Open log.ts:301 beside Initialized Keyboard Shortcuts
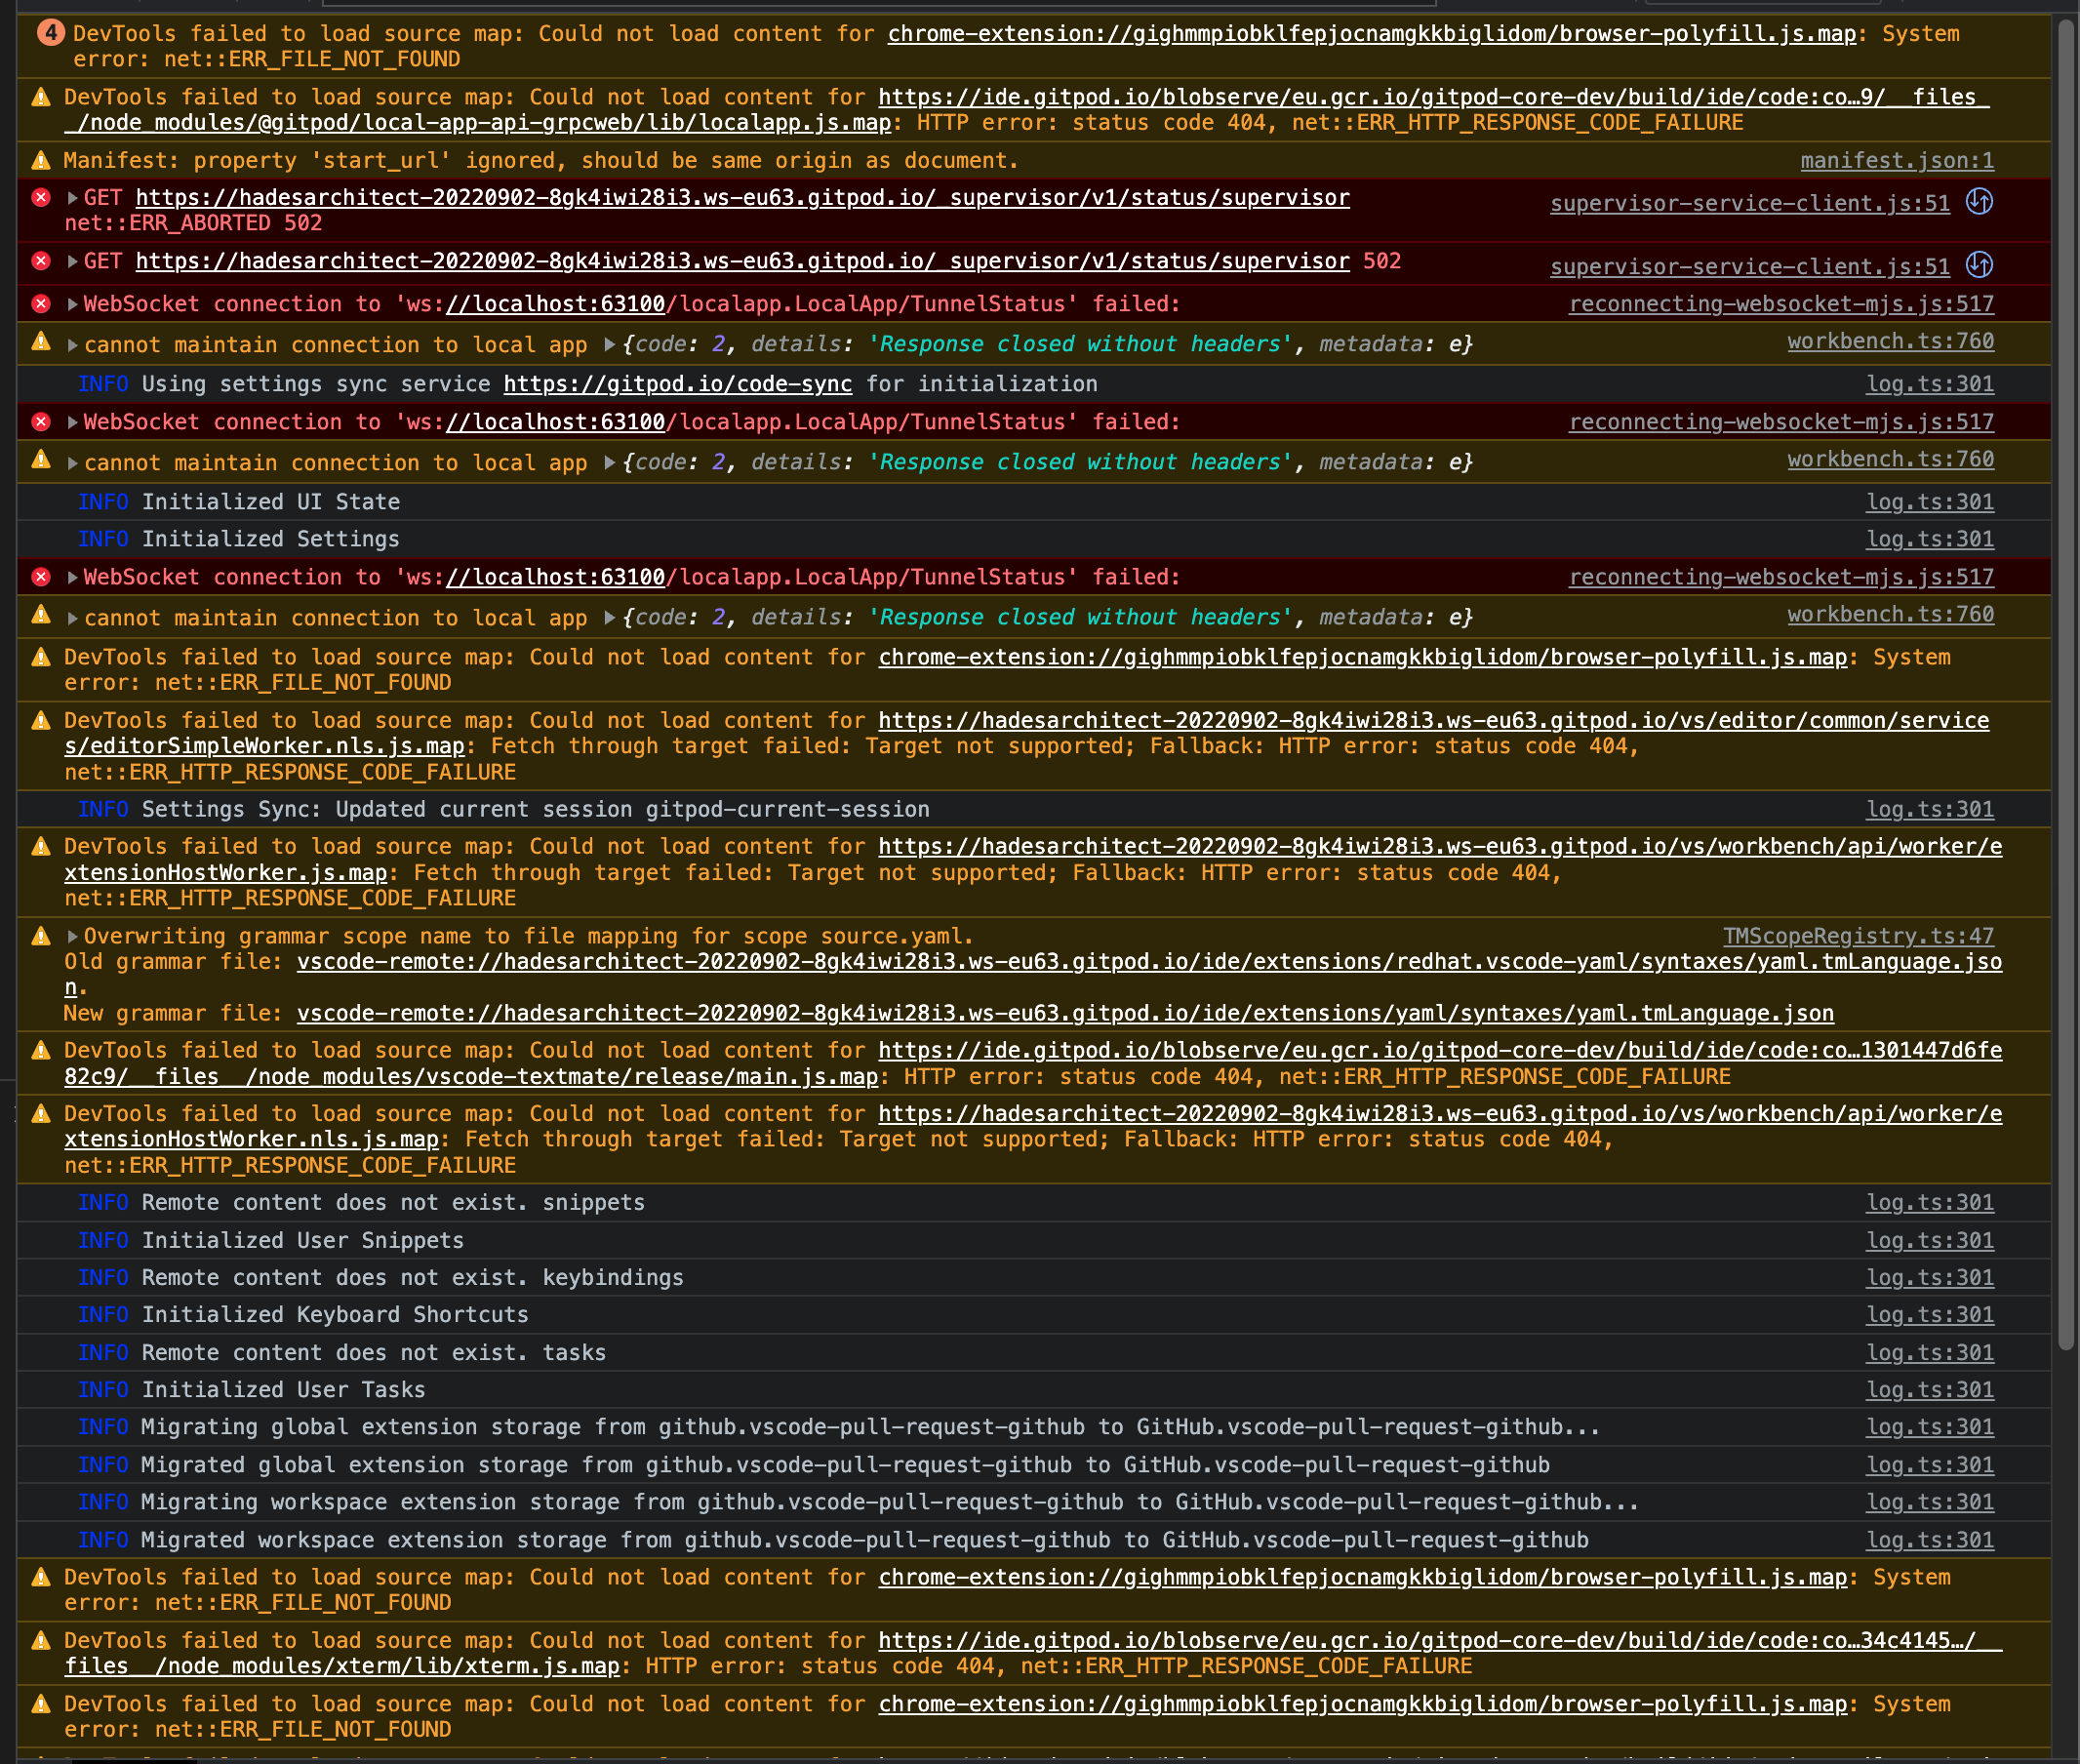The image size is (2080, 1764). point(1929,1315)
